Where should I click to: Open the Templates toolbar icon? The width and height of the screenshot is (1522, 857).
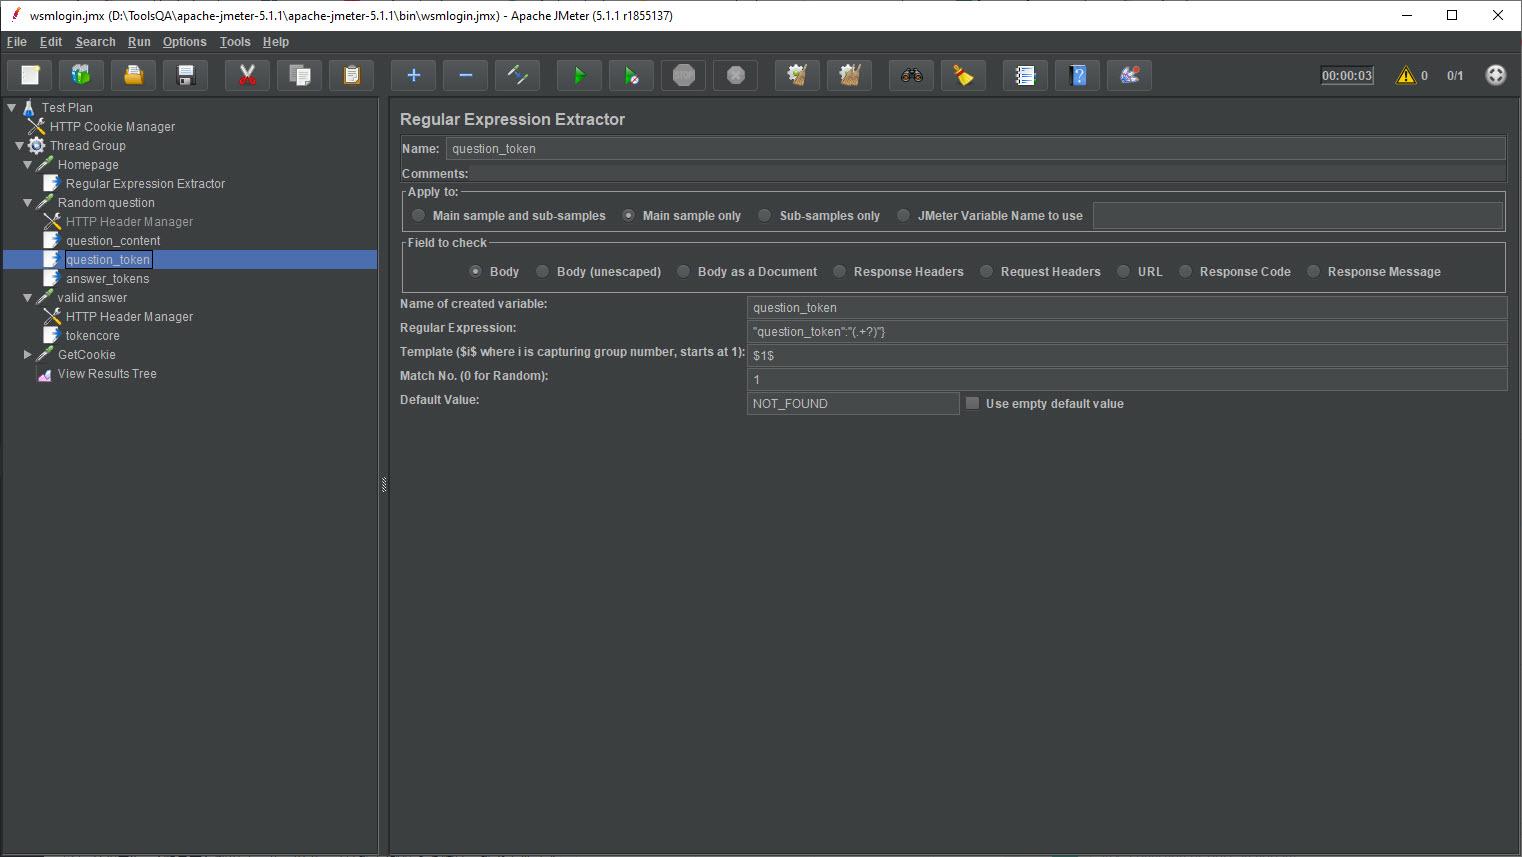tap(82, 75)
